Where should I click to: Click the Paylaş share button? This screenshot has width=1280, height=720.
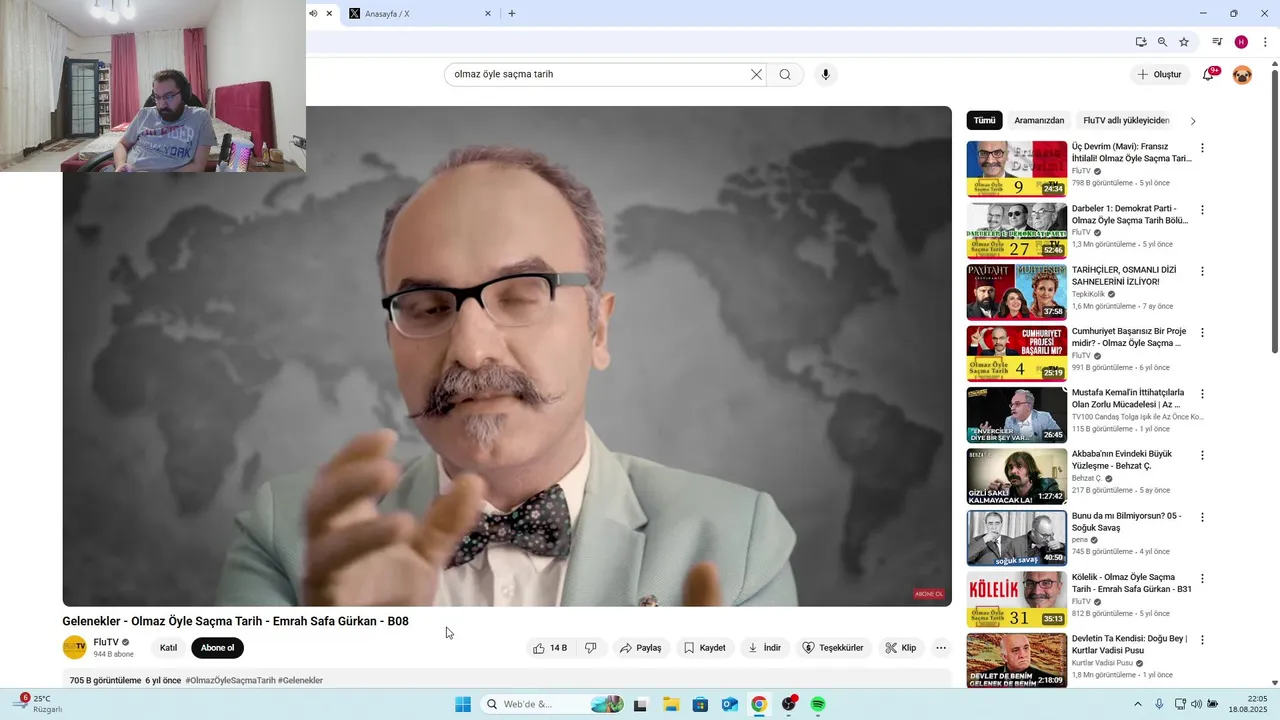[640, 648]
